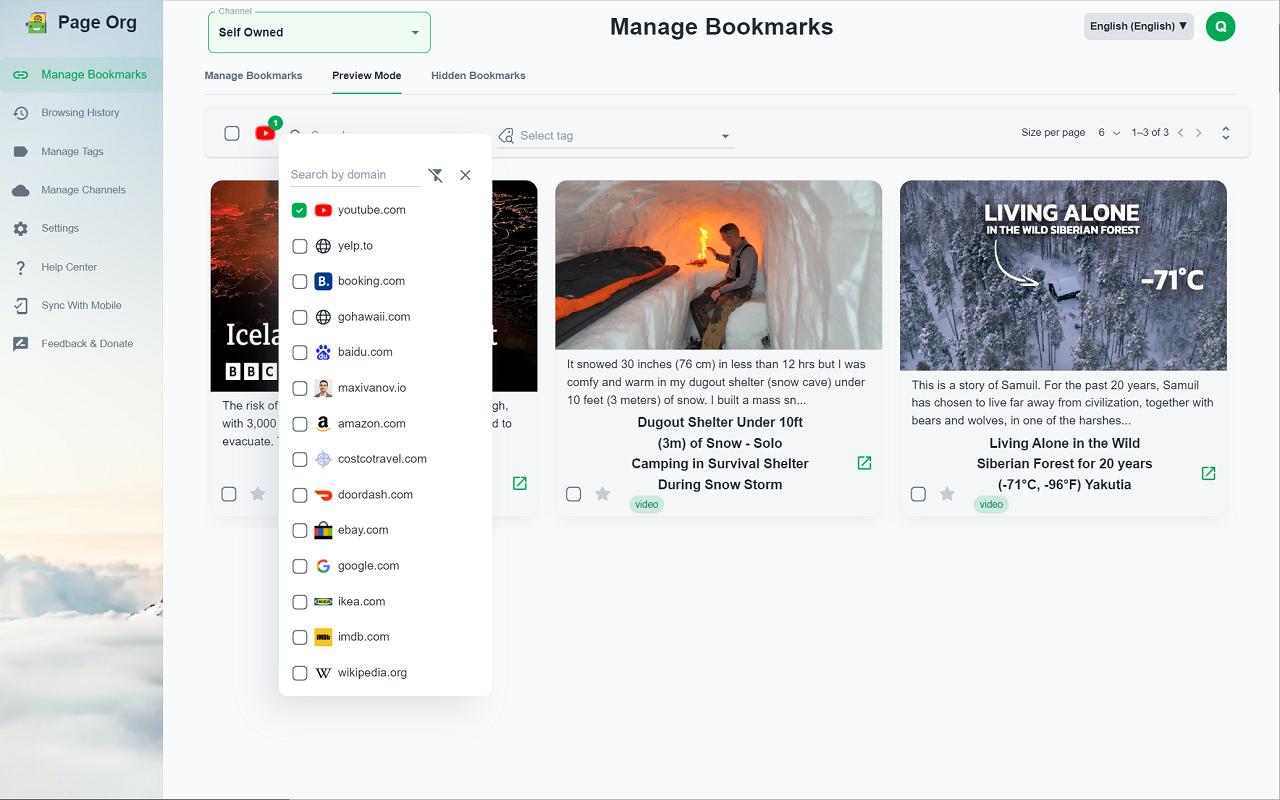Click the baidu.com paw icon

coord(323,353)
